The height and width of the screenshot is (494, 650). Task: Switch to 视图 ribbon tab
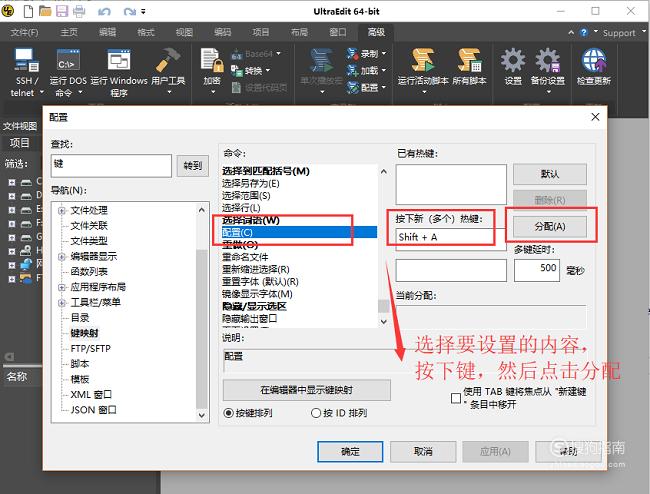184,32
